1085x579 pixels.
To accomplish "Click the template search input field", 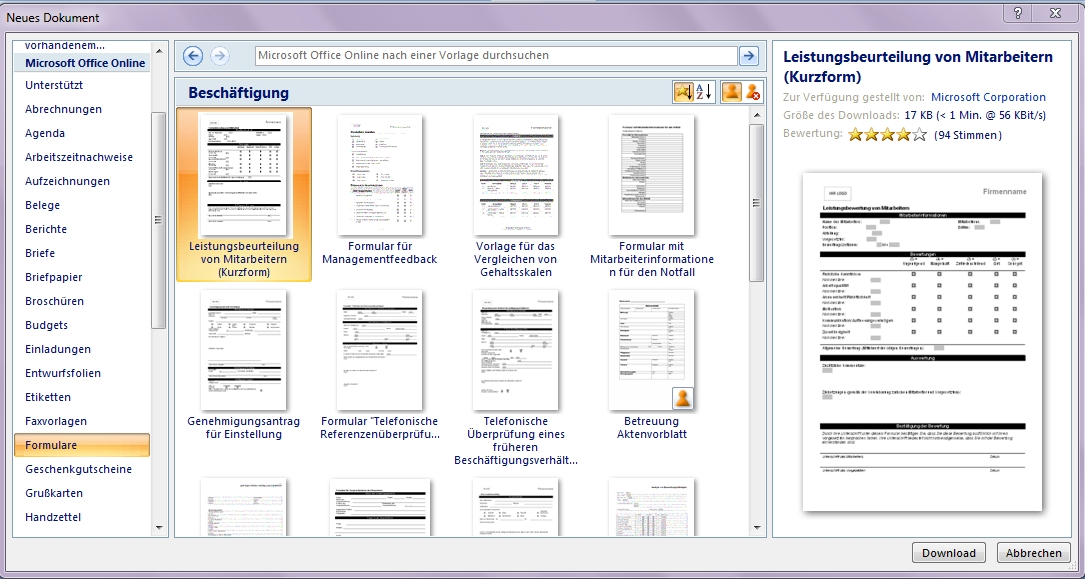I will coord(495,56).
